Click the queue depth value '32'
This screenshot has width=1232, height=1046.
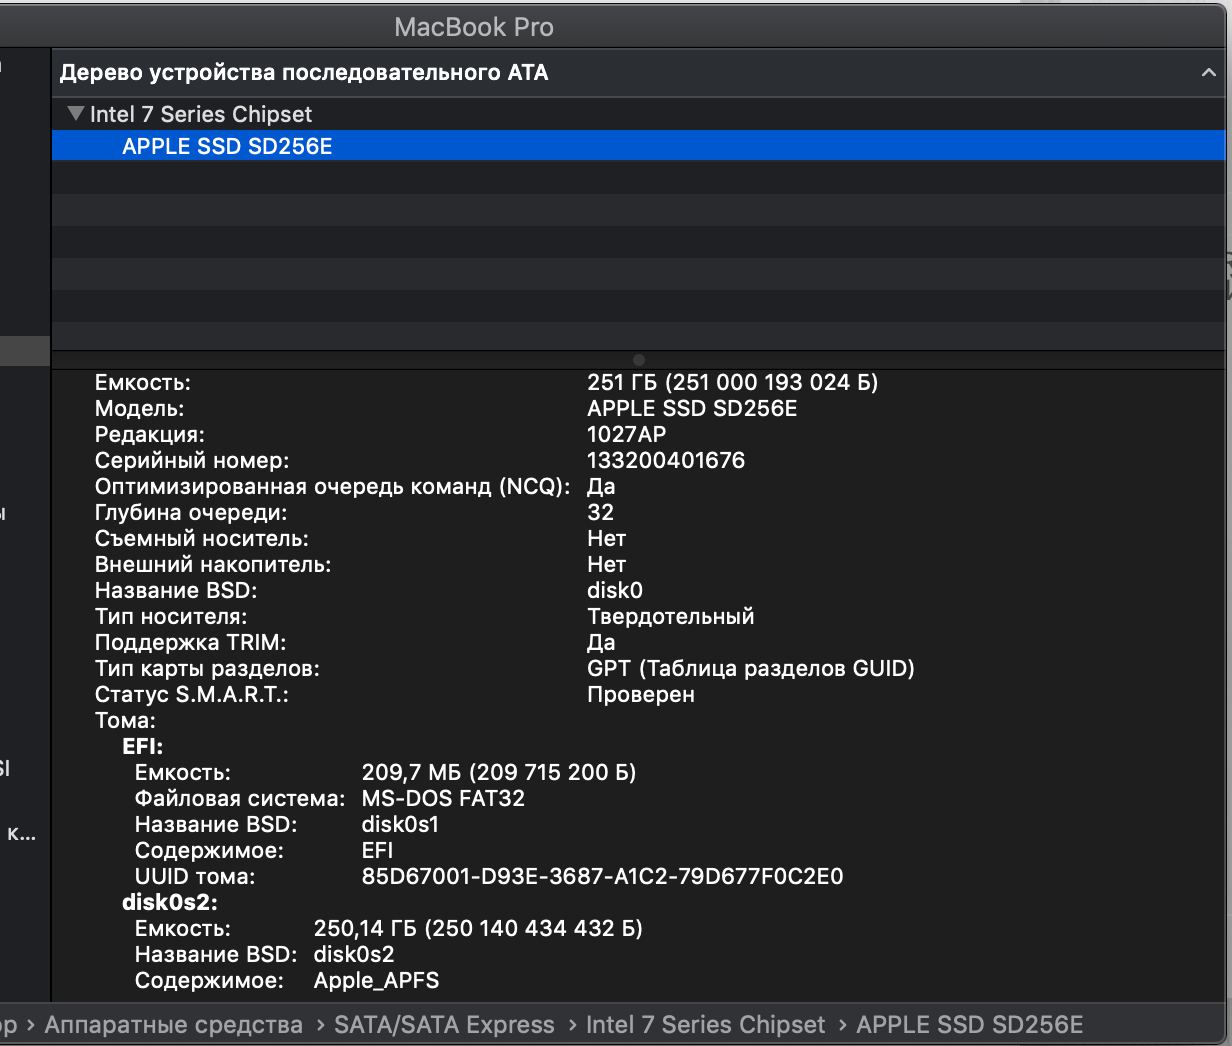click(600, 513)
